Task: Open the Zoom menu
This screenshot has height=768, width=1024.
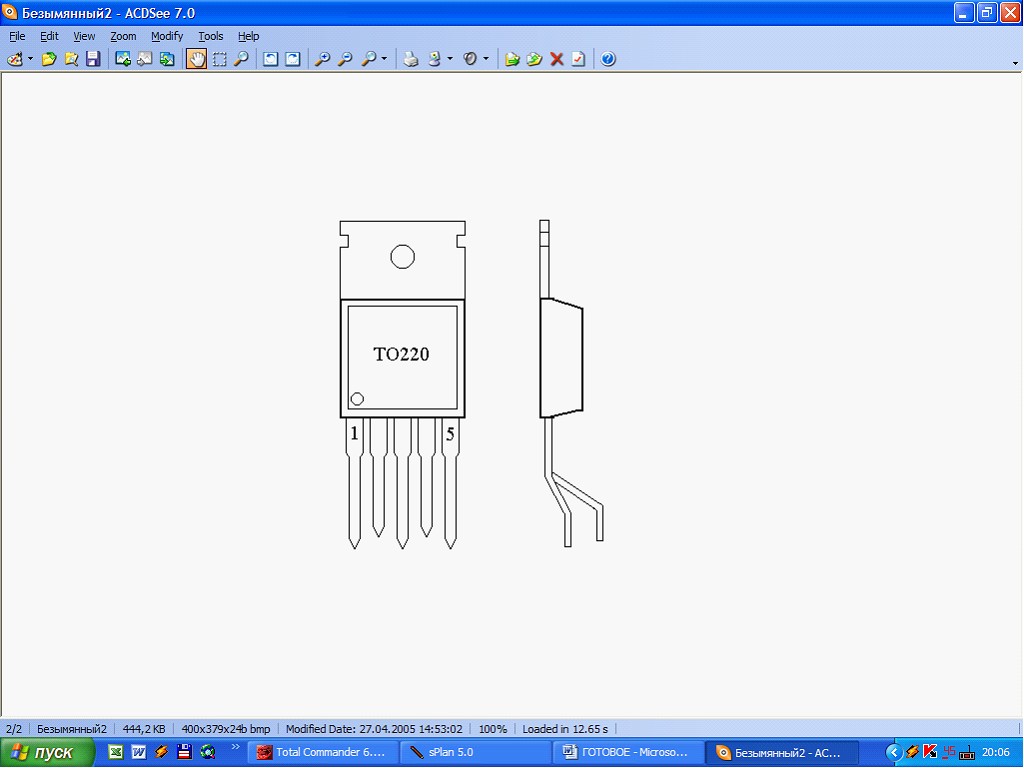Action: point(123,37)
